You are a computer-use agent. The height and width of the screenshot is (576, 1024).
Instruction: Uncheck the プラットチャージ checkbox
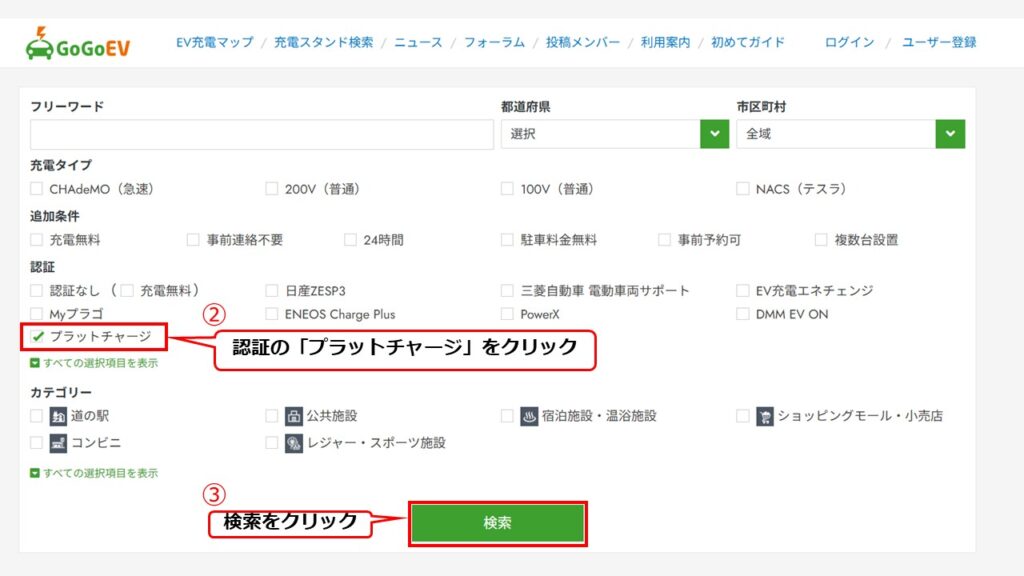click(38, 336)
